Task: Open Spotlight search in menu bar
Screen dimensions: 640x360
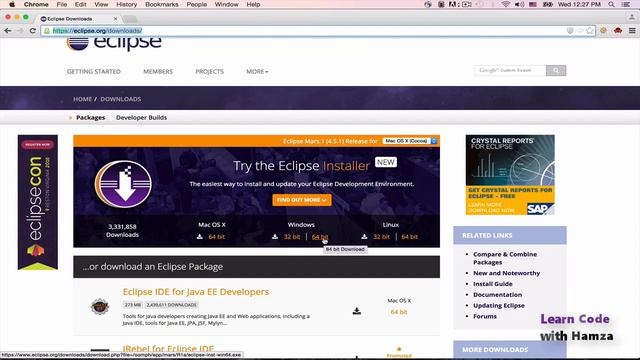Action: point(611,4)
